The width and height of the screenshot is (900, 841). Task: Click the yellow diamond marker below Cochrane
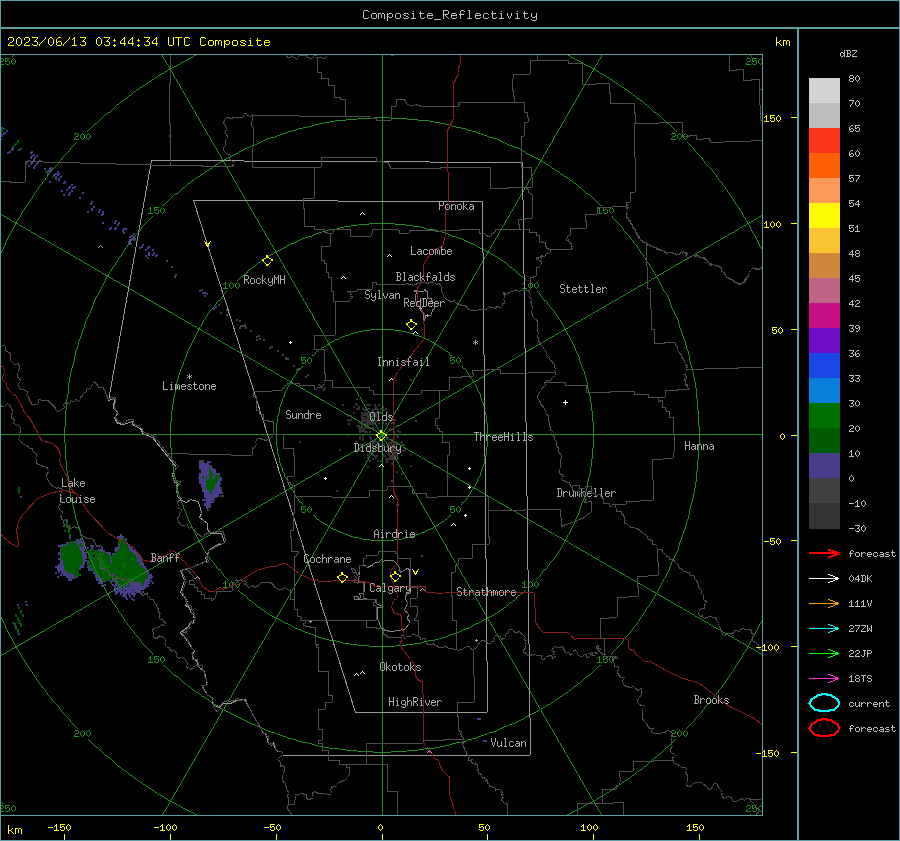[x=342, y=577]
